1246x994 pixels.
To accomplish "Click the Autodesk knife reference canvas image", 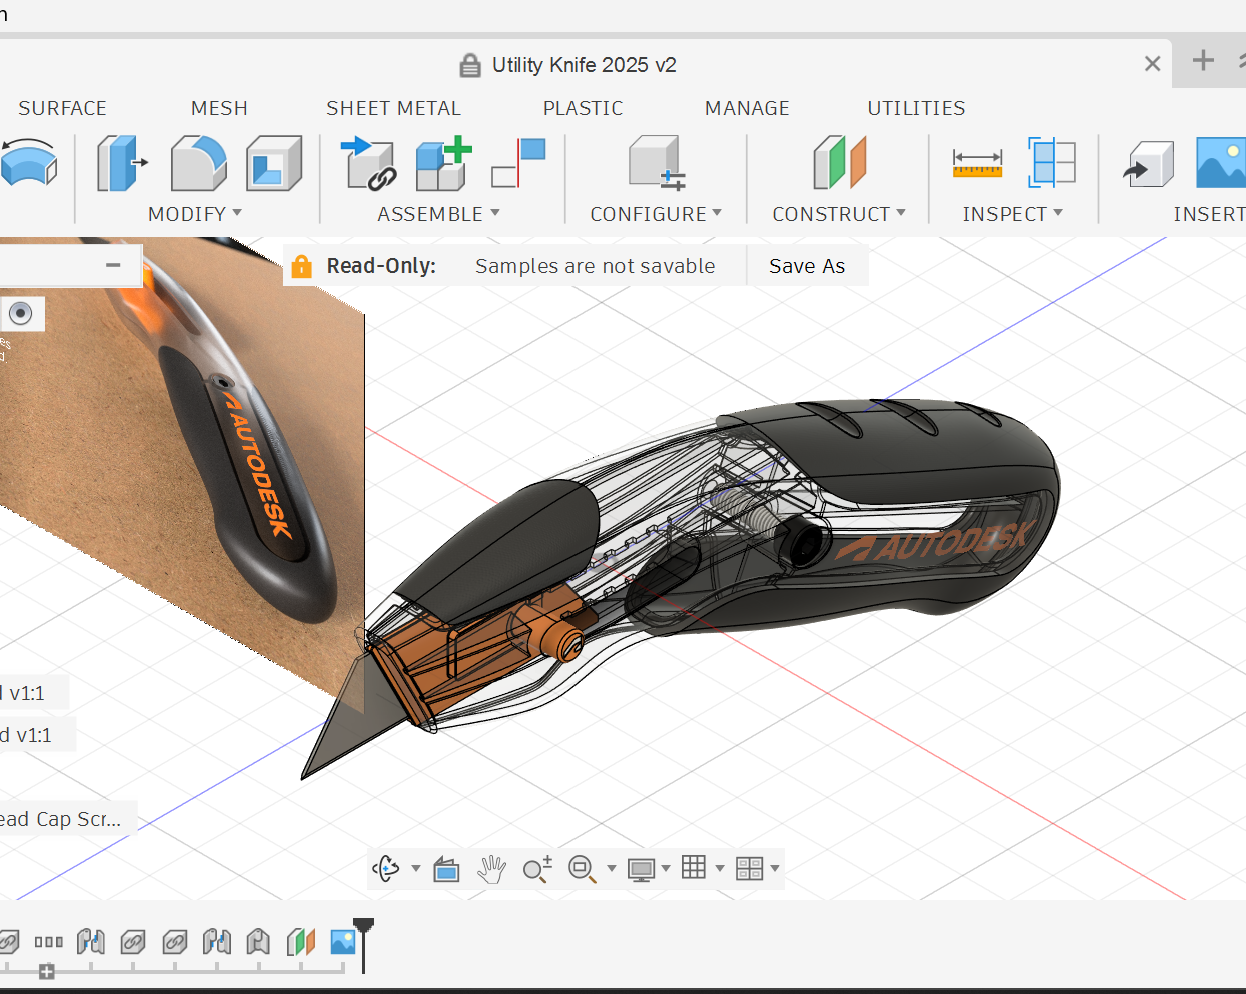I will click(182, 470).
